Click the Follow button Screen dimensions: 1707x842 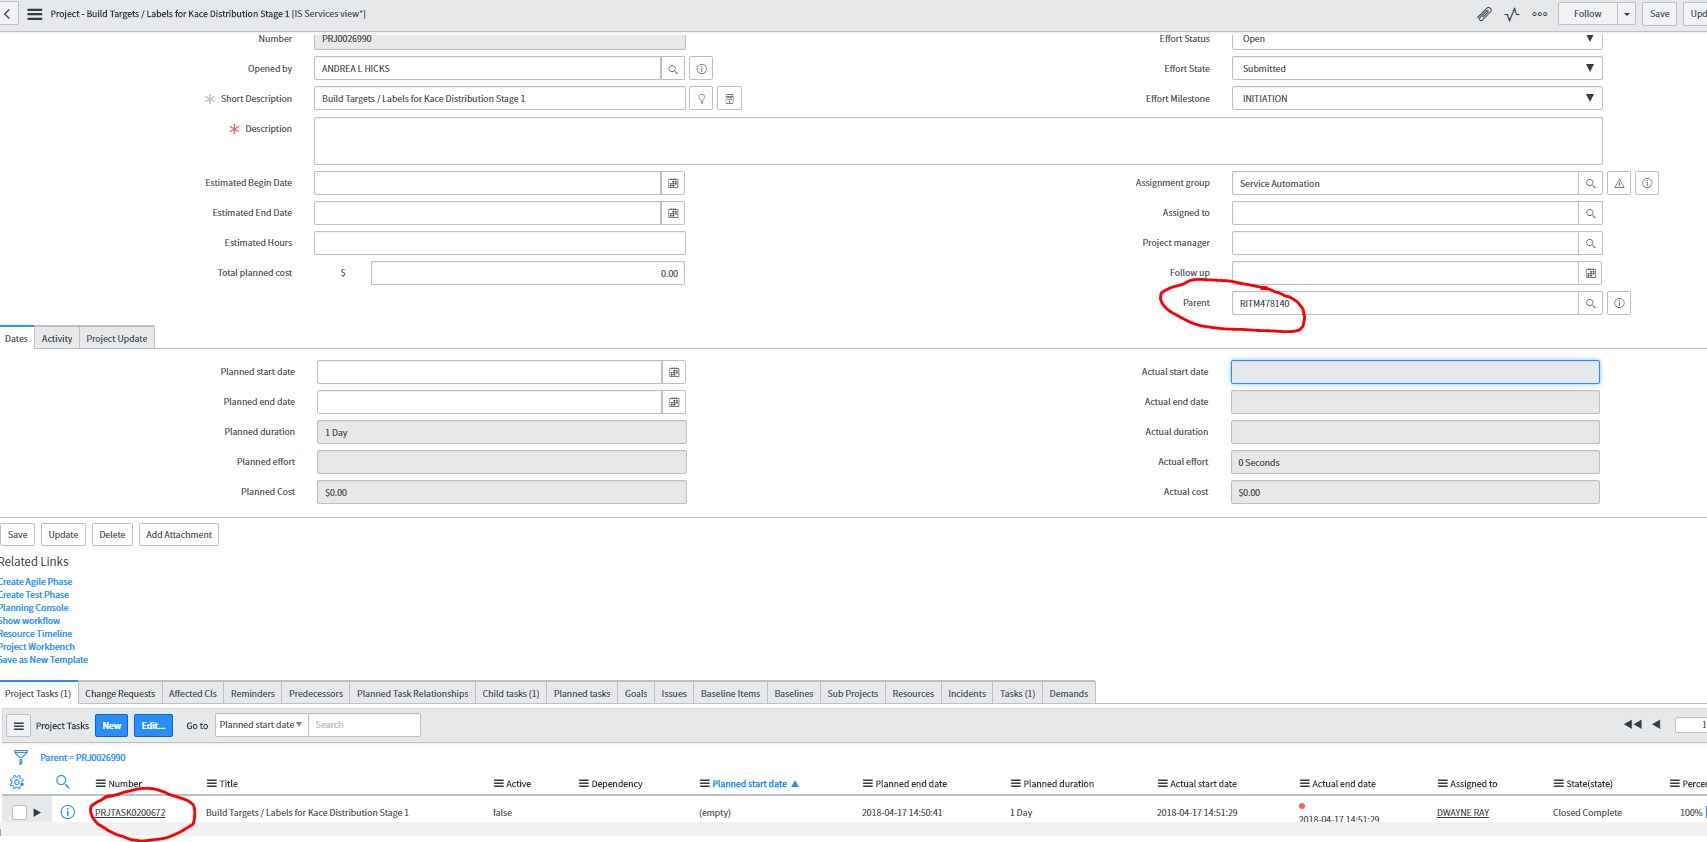pos(1587,14)
